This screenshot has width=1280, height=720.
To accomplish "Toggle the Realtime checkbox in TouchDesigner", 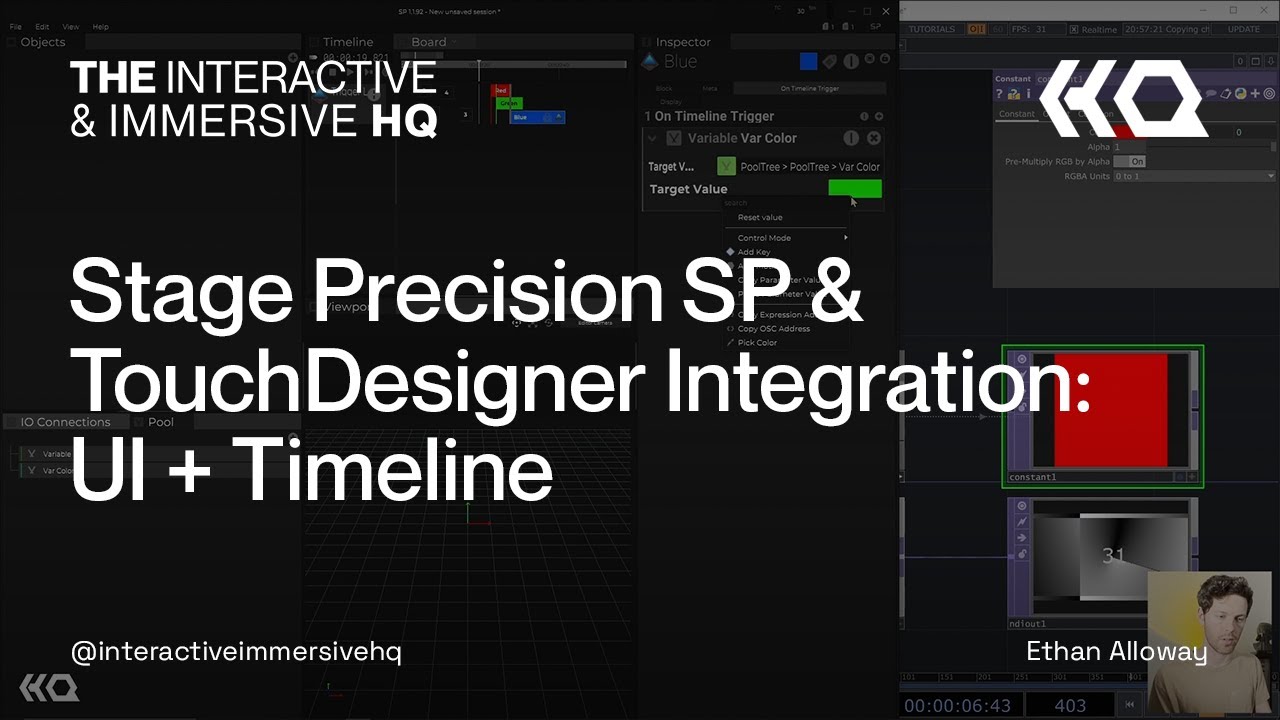I will click(1074, 30).
